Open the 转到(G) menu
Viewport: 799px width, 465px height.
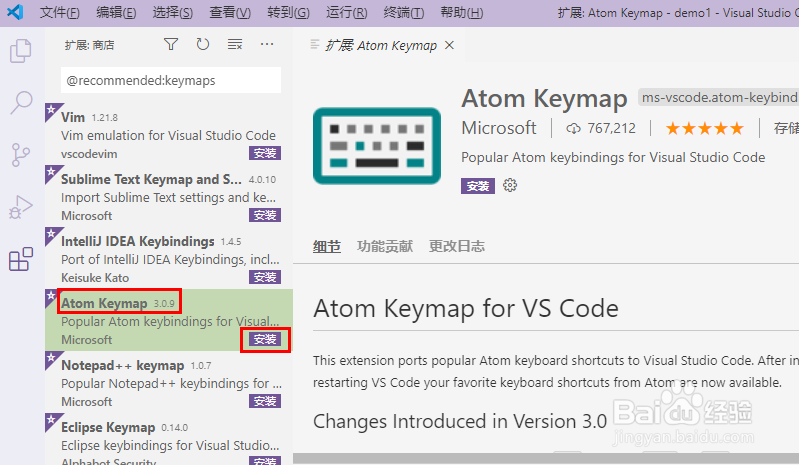288,12
